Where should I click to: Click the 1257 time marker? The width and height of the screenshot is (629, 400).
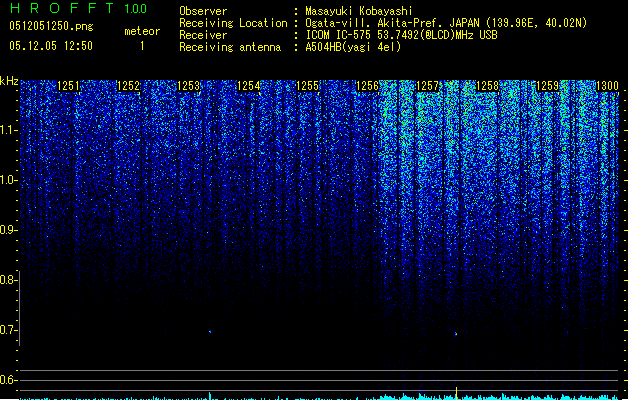[x=428, y=86]
